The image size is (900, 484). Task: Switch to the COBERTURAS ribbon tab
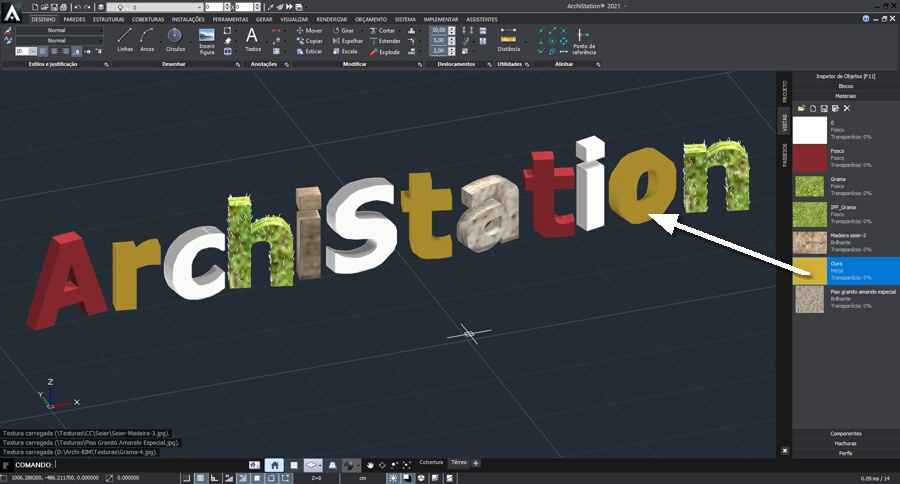(148, 19)
